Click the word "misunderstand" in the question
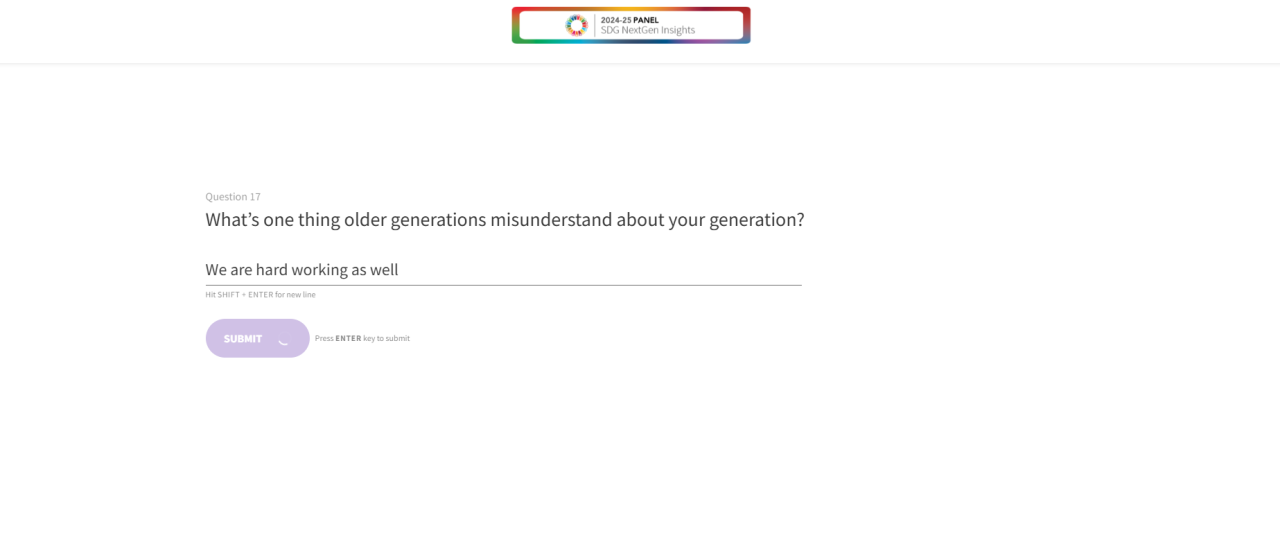The height and width of the screenshot is (542, 1280). [551, 220]
